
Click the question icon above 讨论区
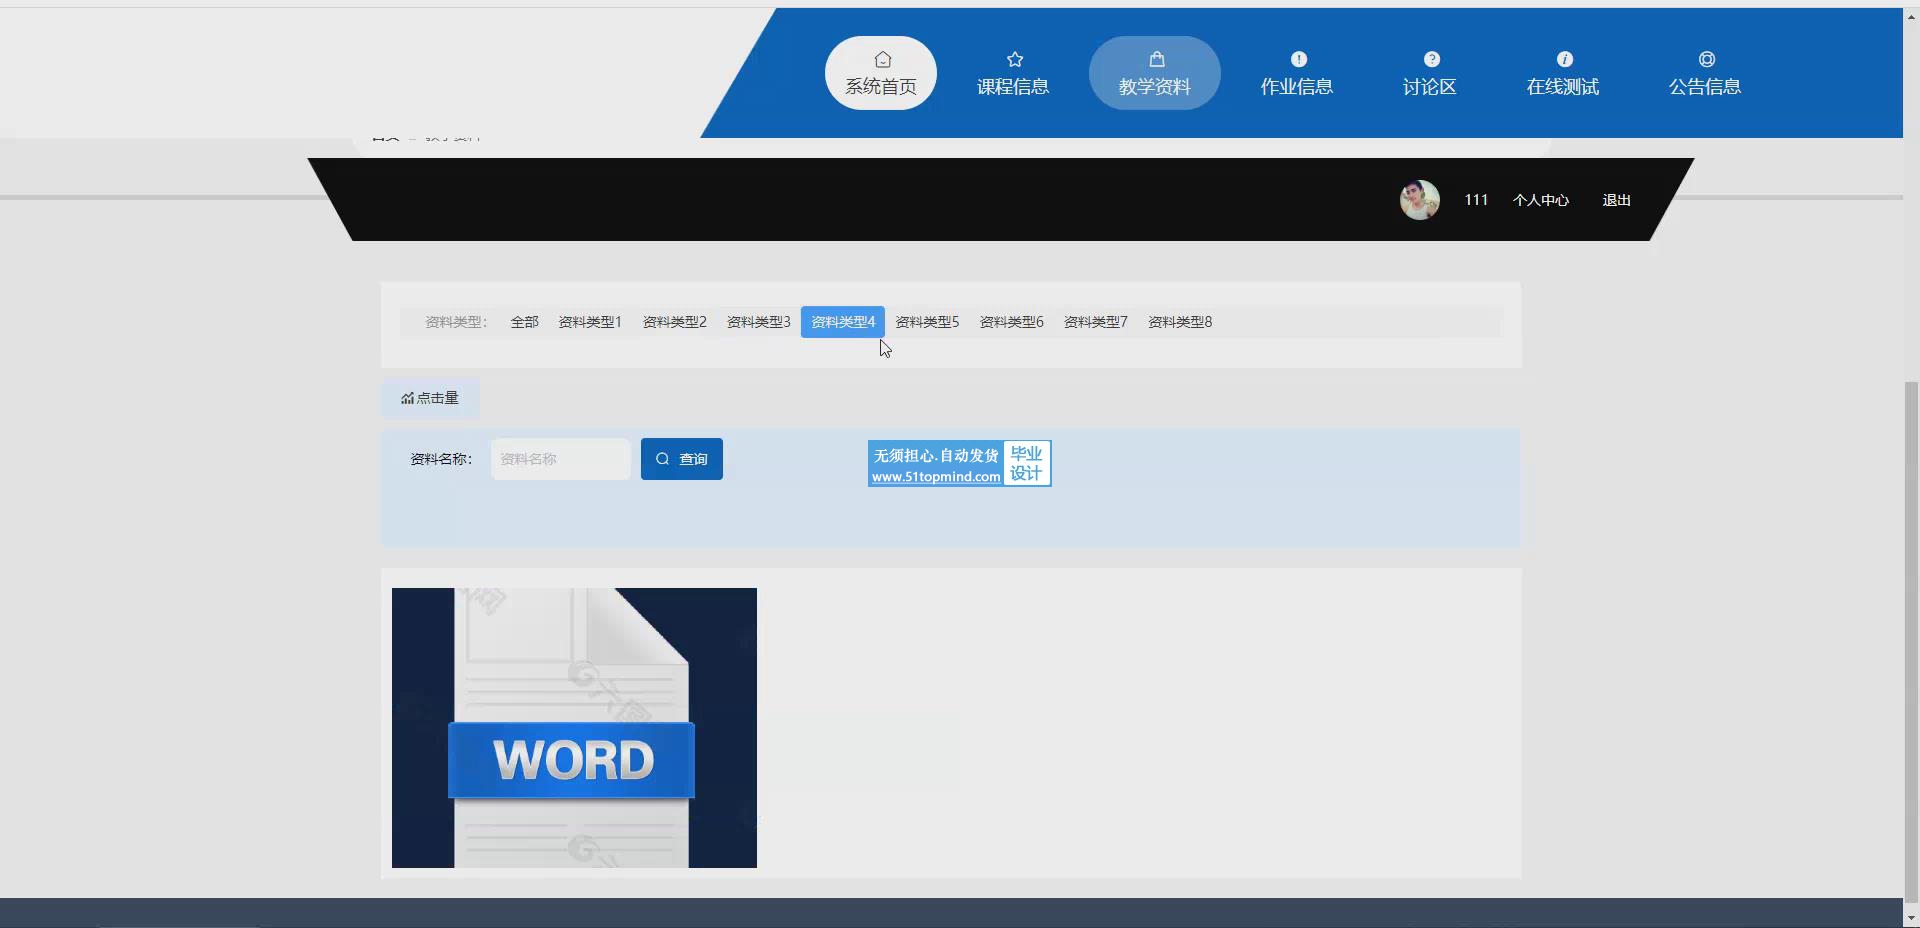point(1431,59)
